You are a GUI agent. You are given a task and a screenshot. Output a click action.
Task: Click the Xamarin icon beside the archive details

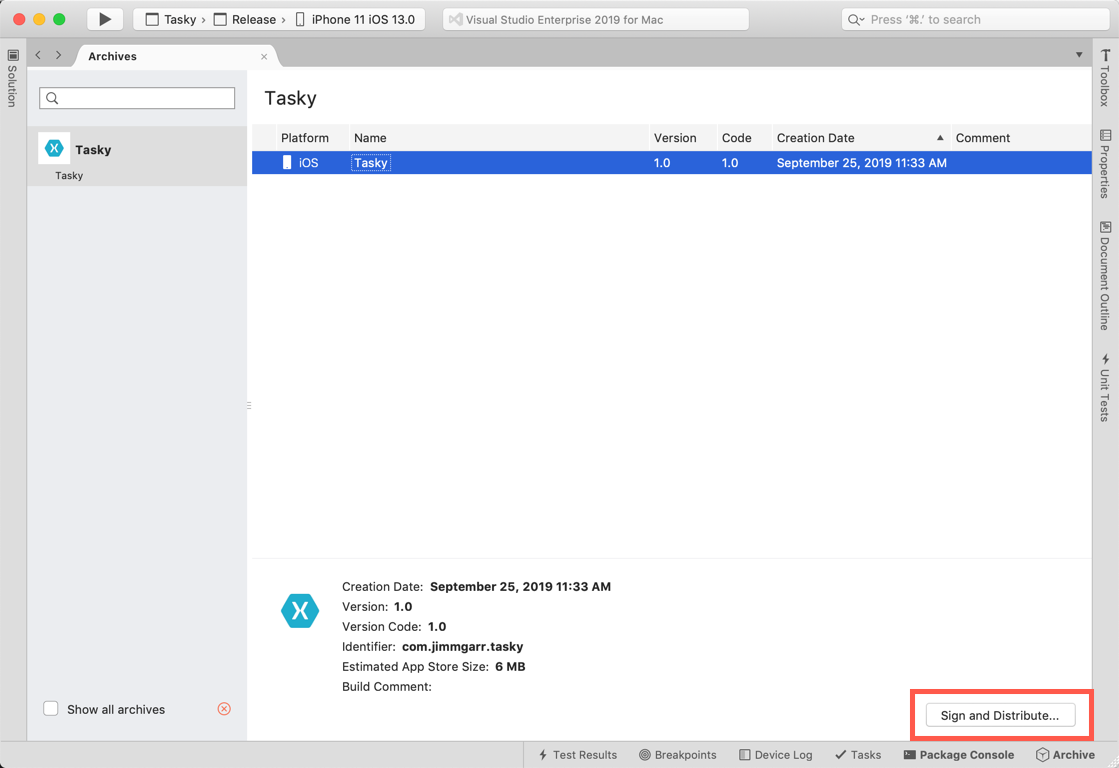[299, 610]
